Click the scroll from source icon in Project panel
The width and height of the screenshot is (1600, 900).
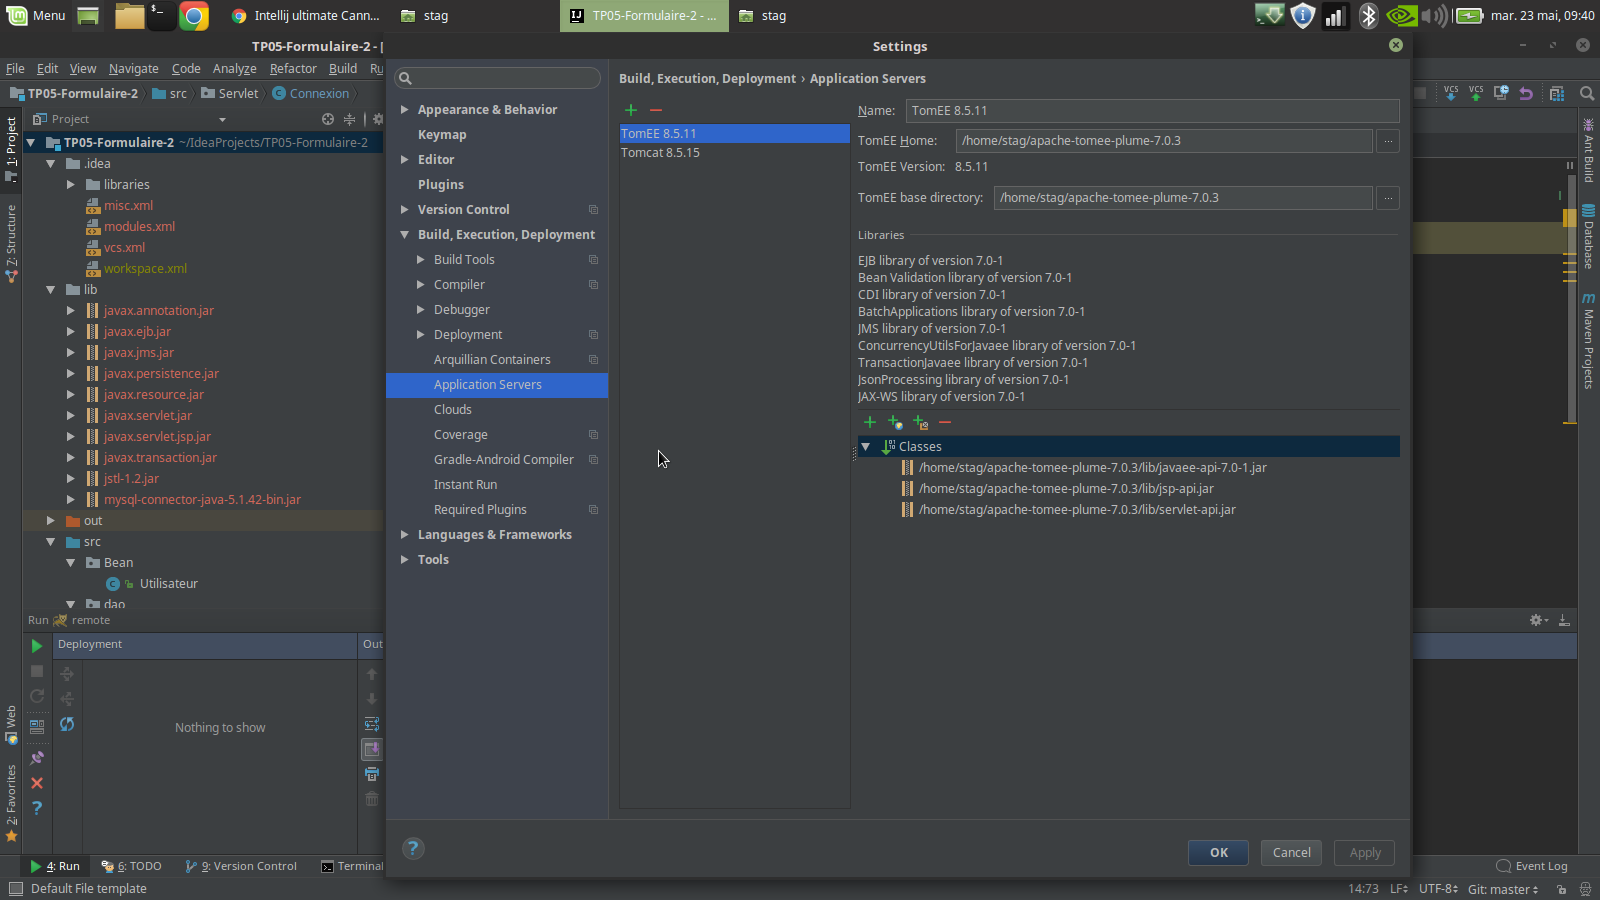click(x=328, y=119)
